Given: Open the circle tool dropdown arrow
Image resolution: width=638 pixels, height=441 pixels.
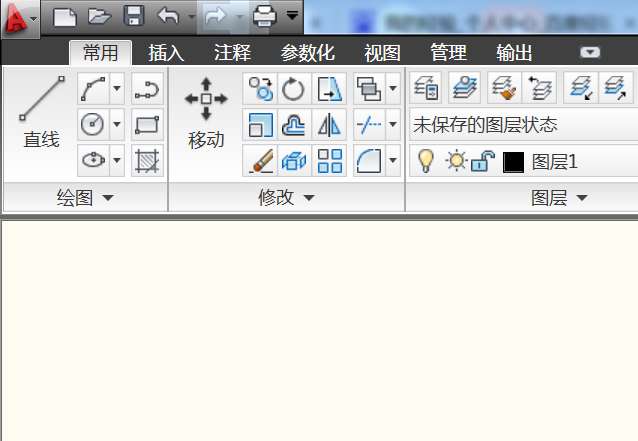Looking at the screenshot, I should point(117,124).
